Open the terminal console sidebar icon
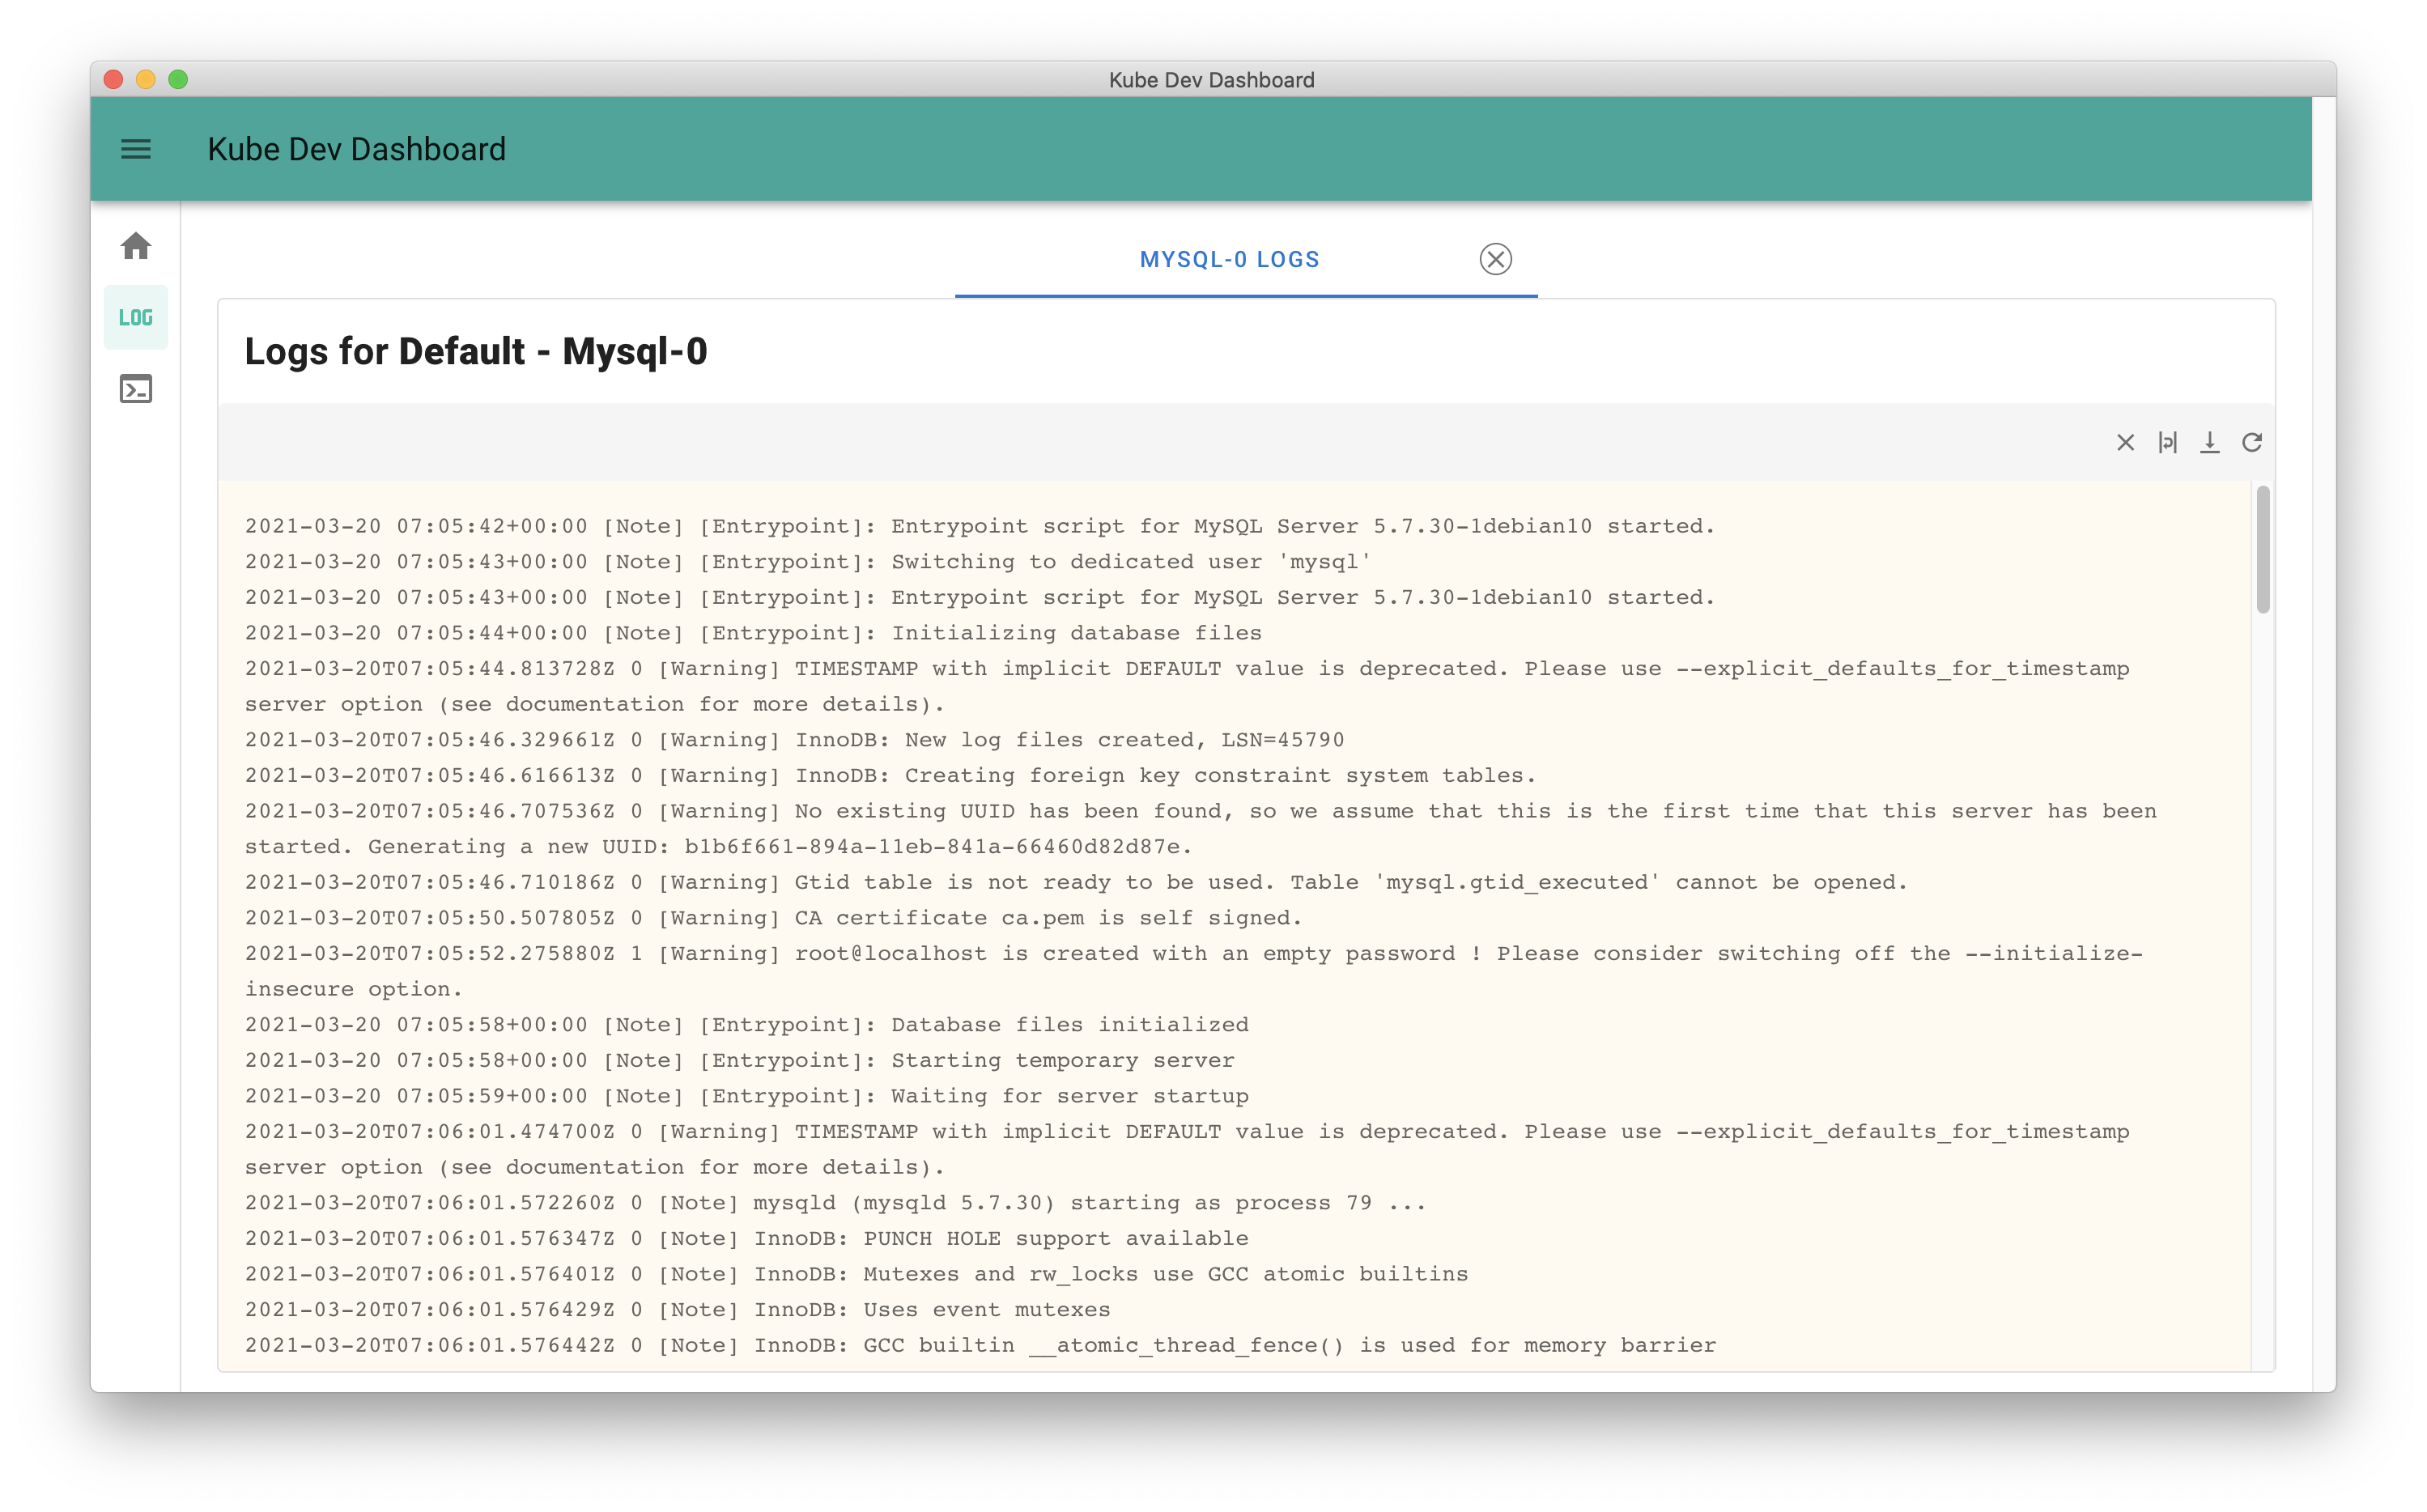Screen dimensions: 2427x1512 (x=136, y=389)
